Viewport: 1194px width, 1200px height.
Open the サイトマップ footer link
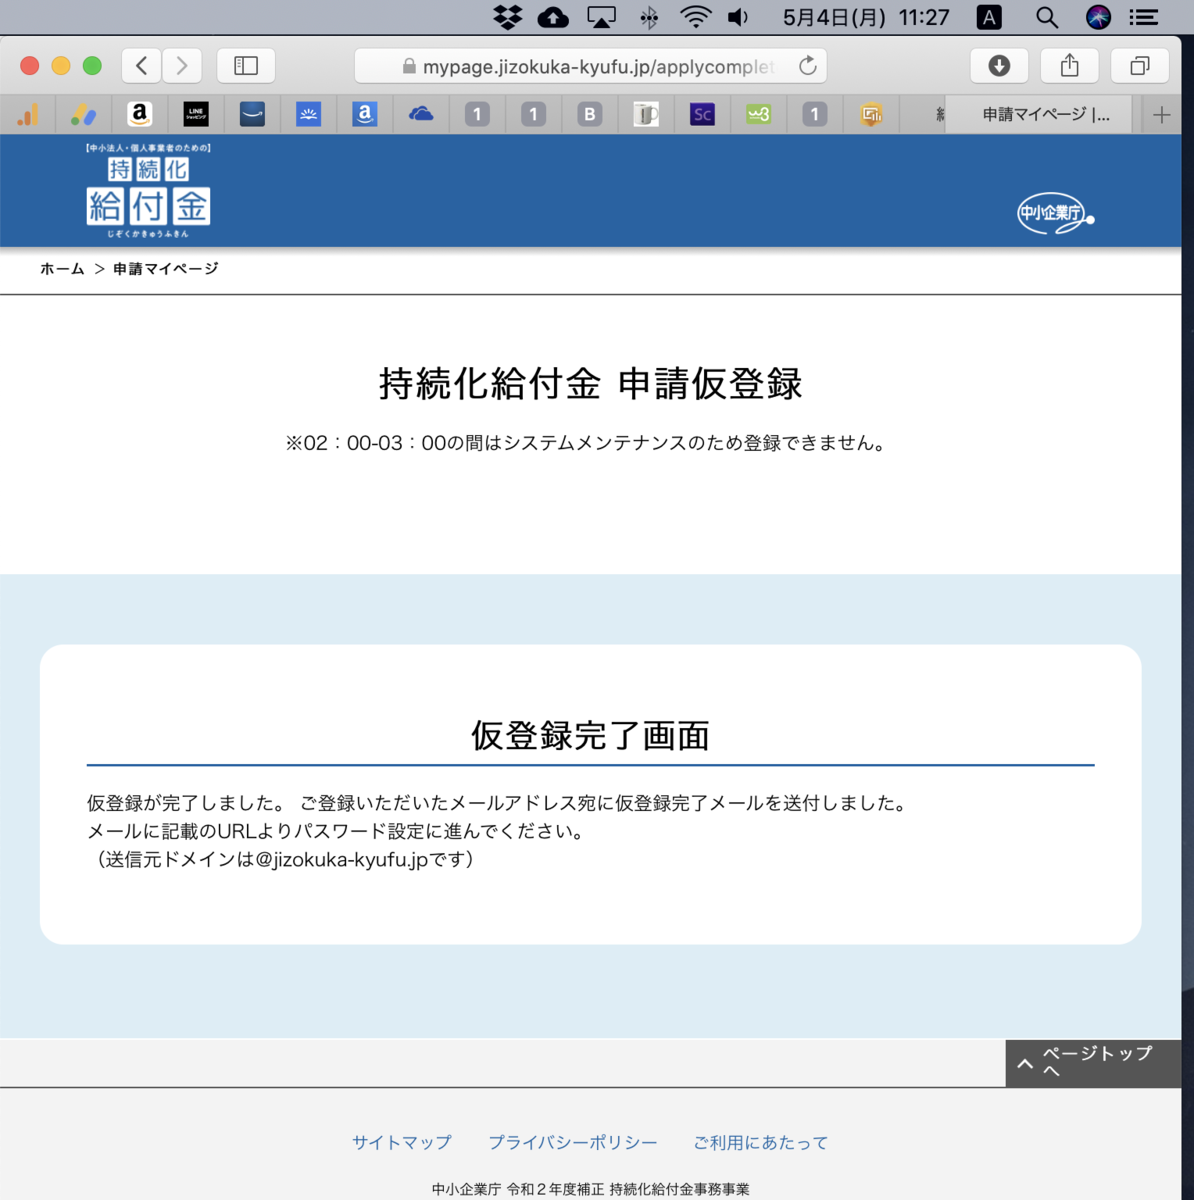402,1142
